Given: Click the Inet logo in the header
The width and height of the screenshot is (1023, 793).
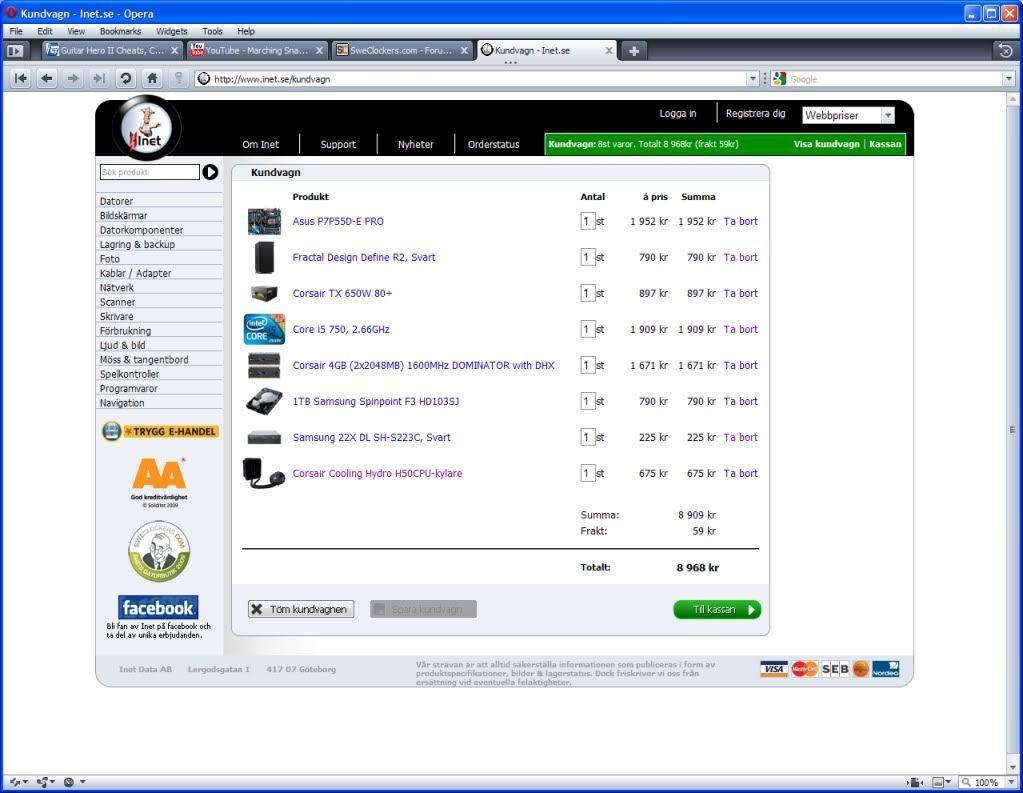Looking at the screenshot, I should click(146, 128).
